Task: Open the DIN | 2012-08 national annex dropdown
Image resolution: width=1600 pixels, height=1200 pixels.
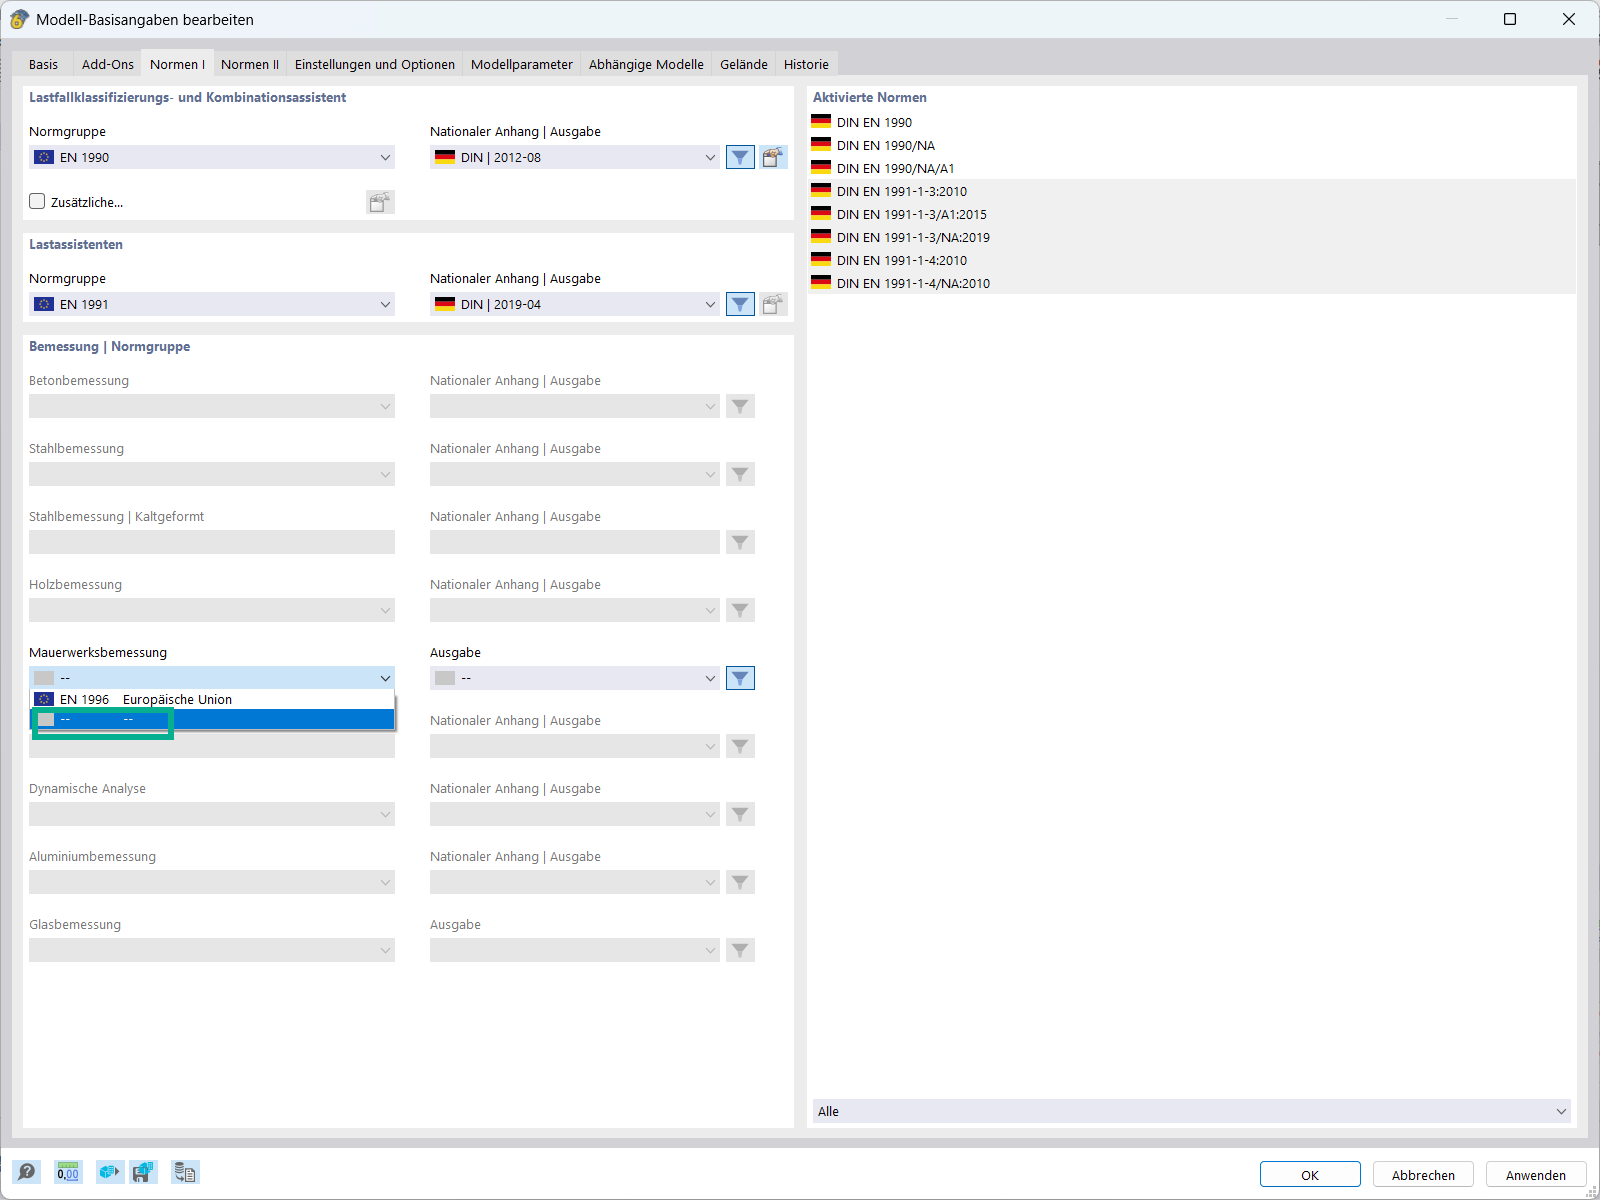Action: [575, 157]
